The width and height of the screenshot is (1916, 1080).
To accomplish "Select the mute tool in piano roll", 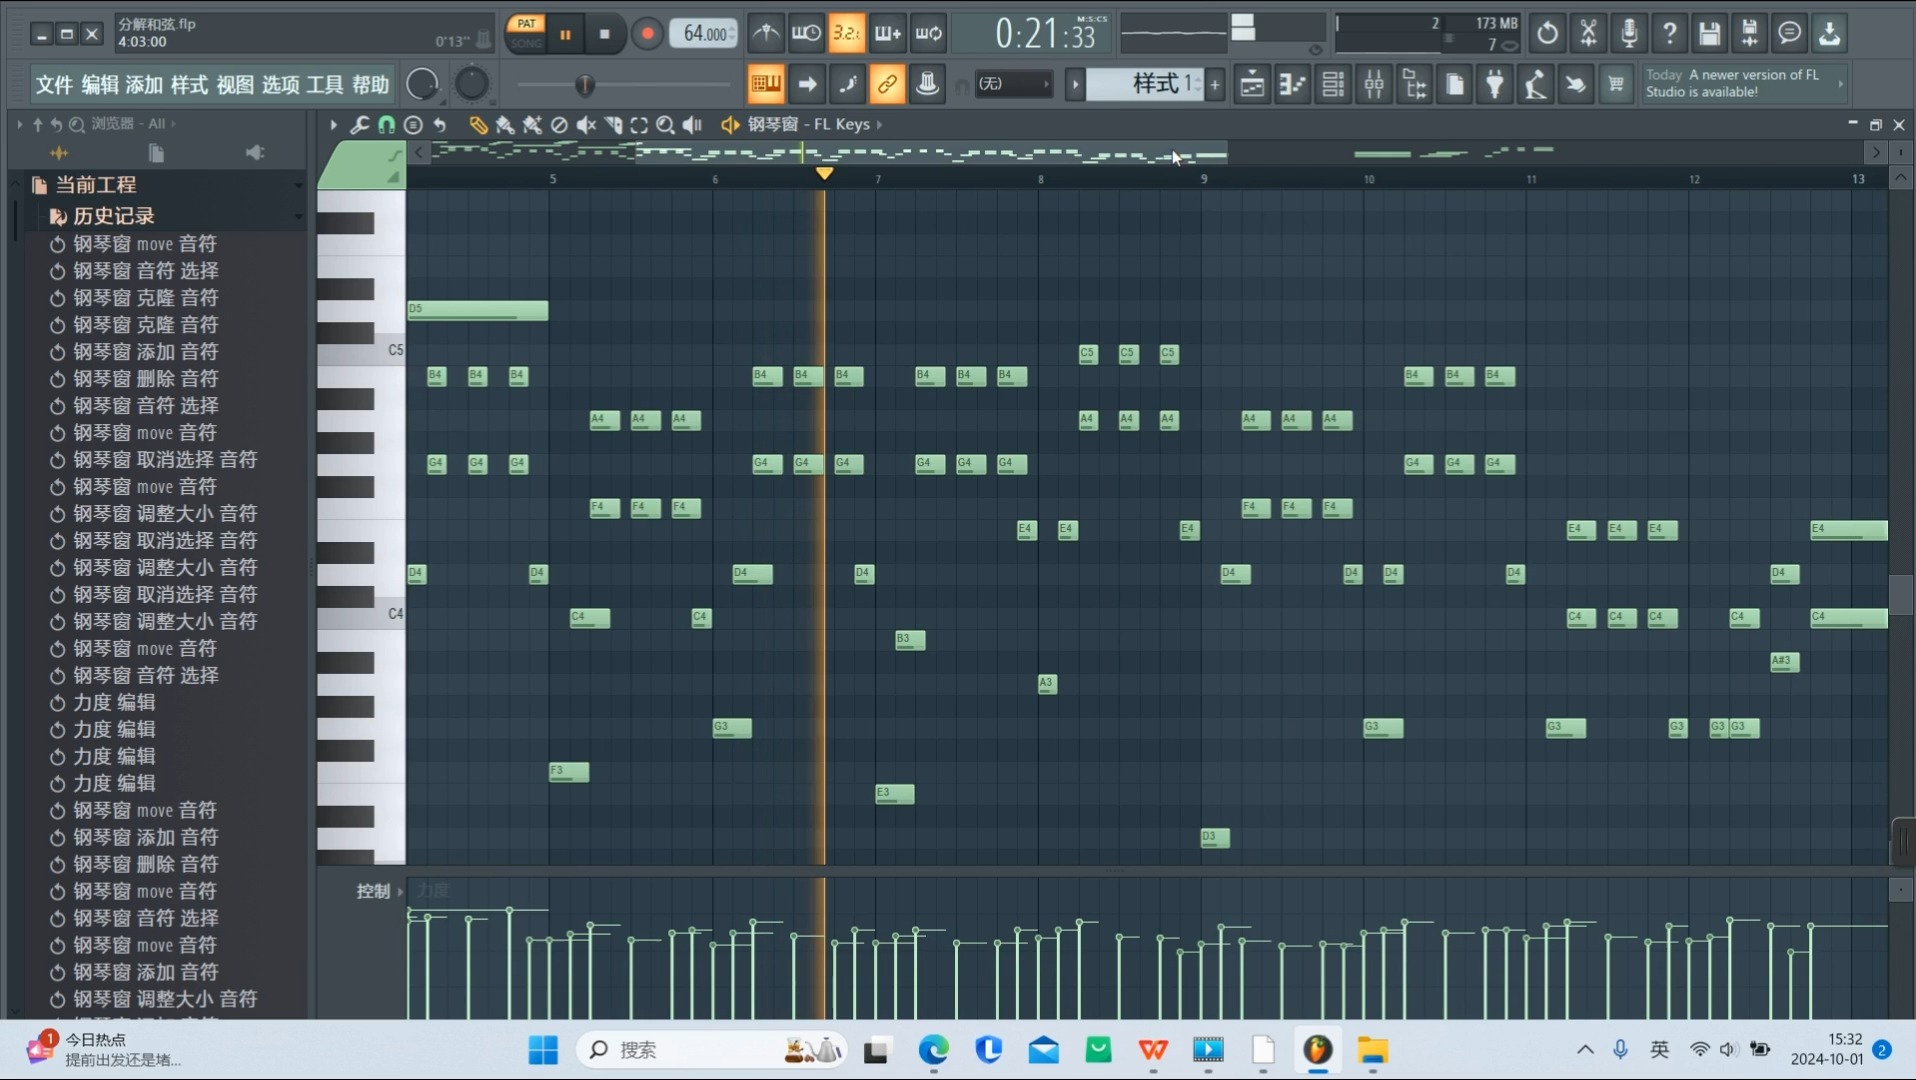I will [584, 125].
